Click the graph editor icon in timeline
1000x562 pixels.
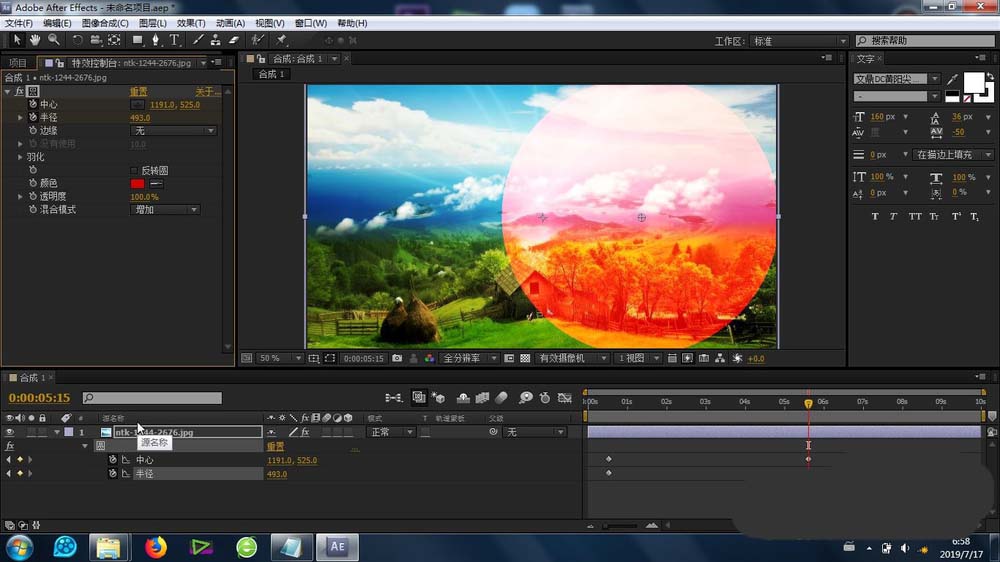point(564,398)
